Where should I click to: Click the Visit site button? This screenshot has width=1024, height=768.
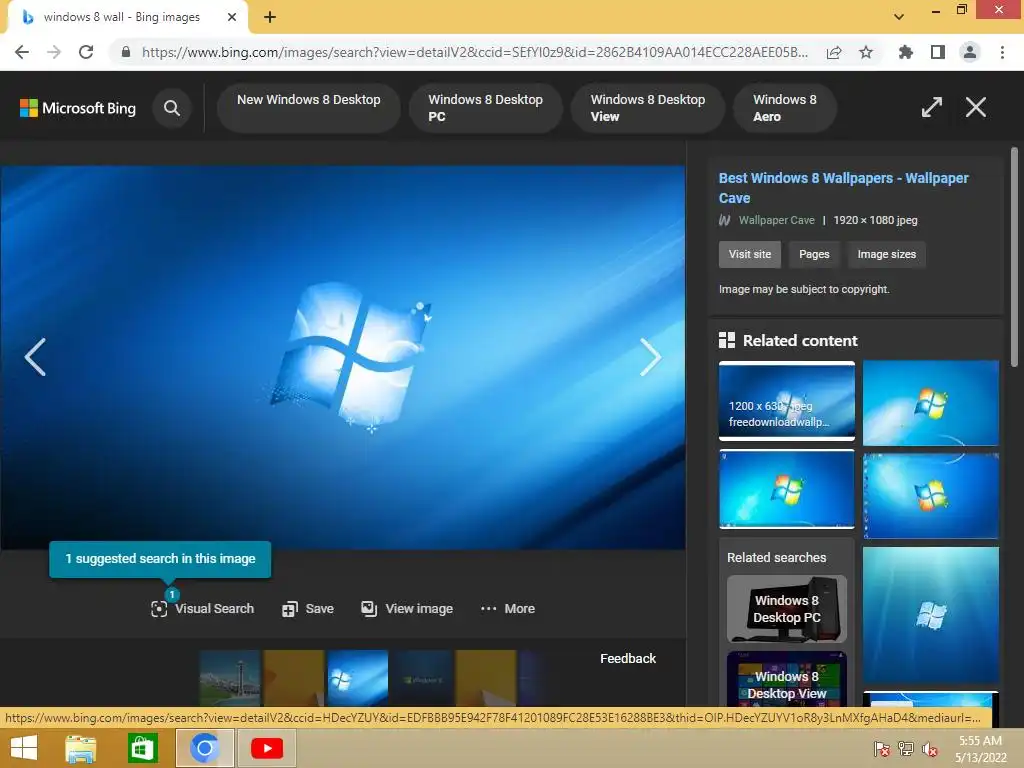coord(750,254)
